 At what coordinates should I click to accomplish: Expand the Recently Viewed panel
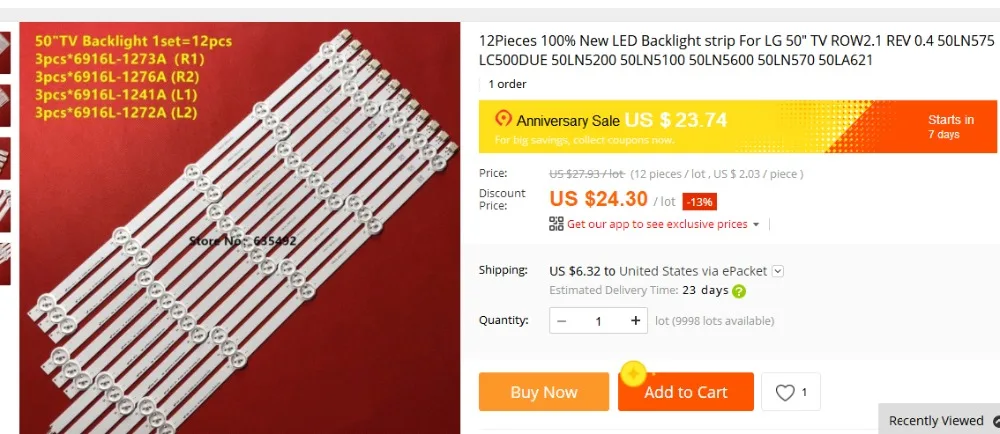coord(940,420)
